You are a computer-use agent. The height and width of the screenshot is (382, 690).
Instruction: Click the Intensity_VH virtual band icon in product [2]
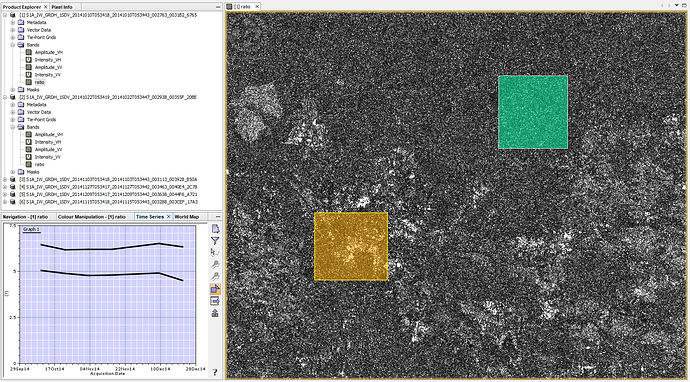tap(29, 142)
